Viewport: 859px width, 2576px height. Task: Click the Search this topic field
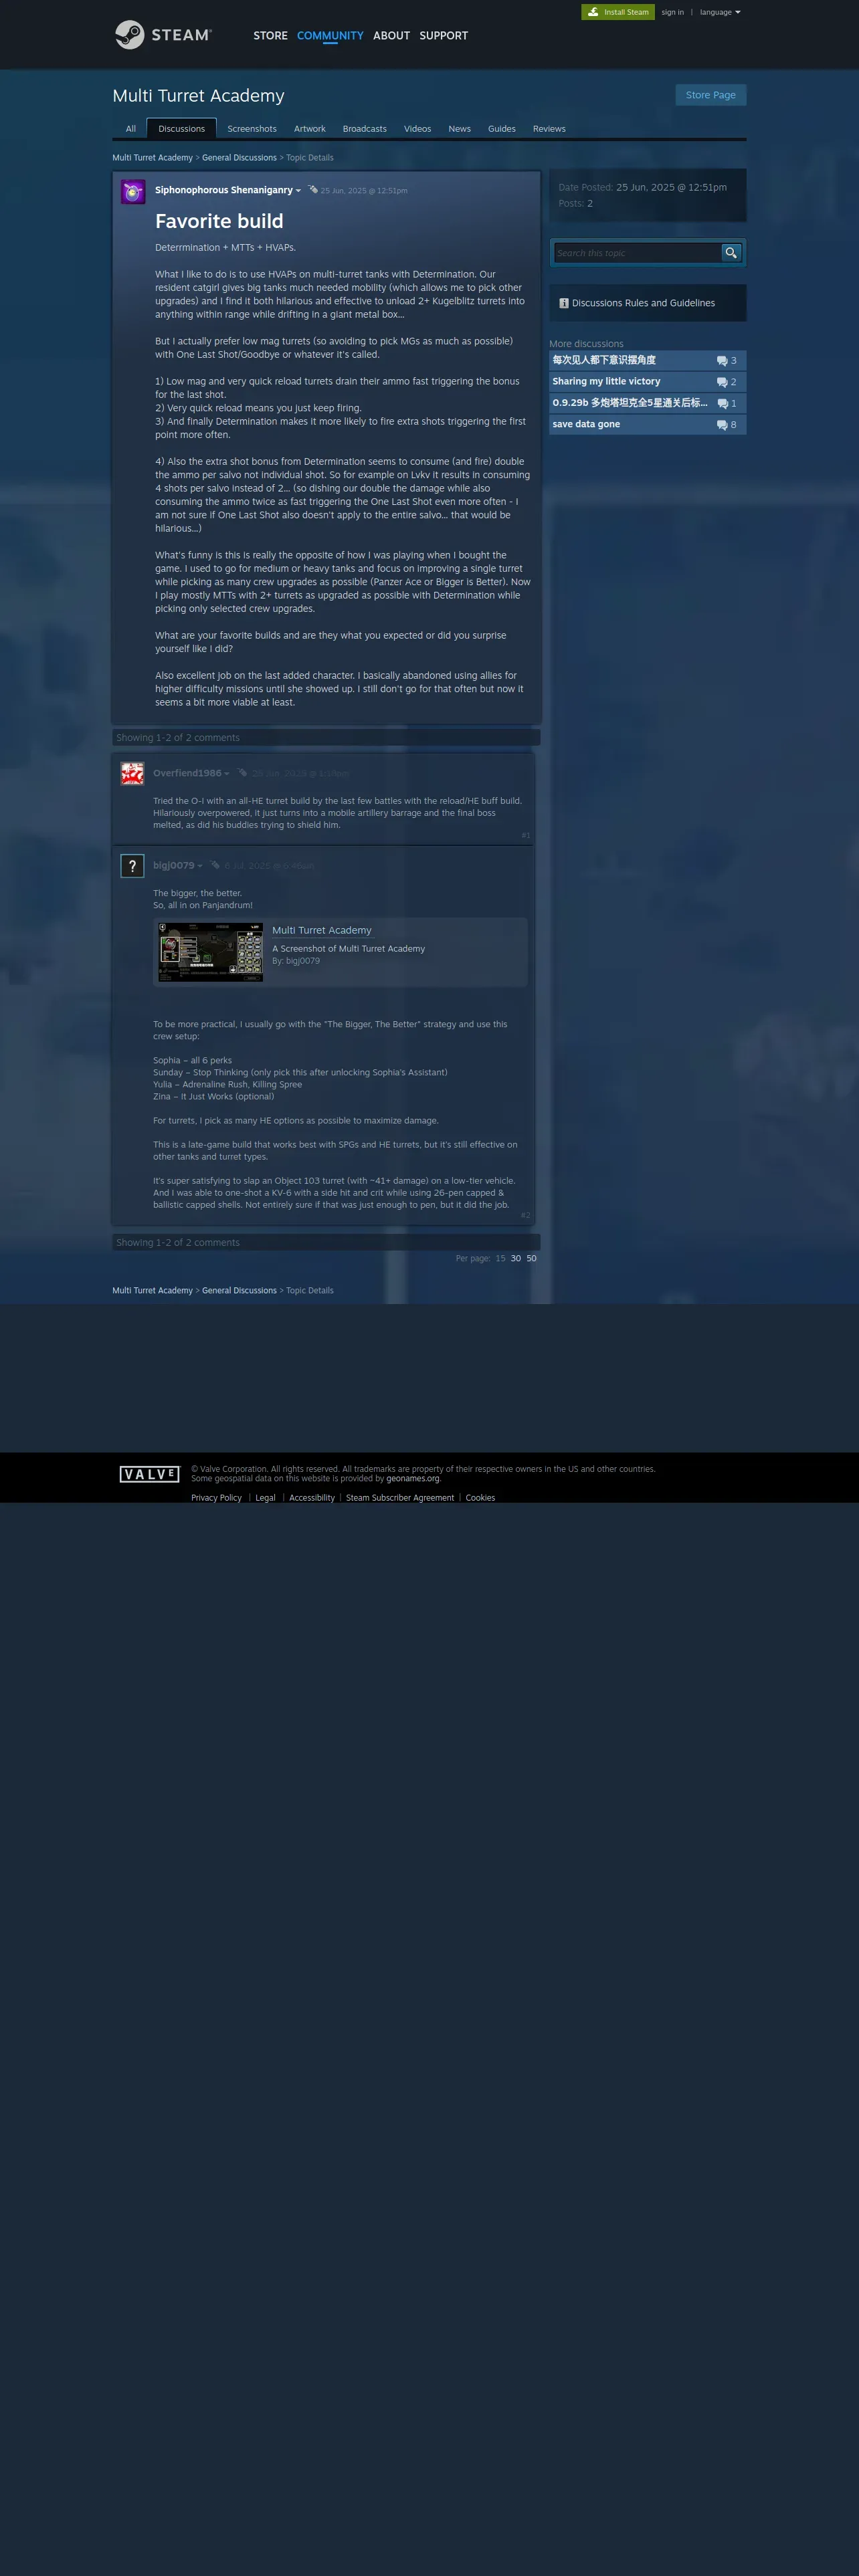[638, 253]
